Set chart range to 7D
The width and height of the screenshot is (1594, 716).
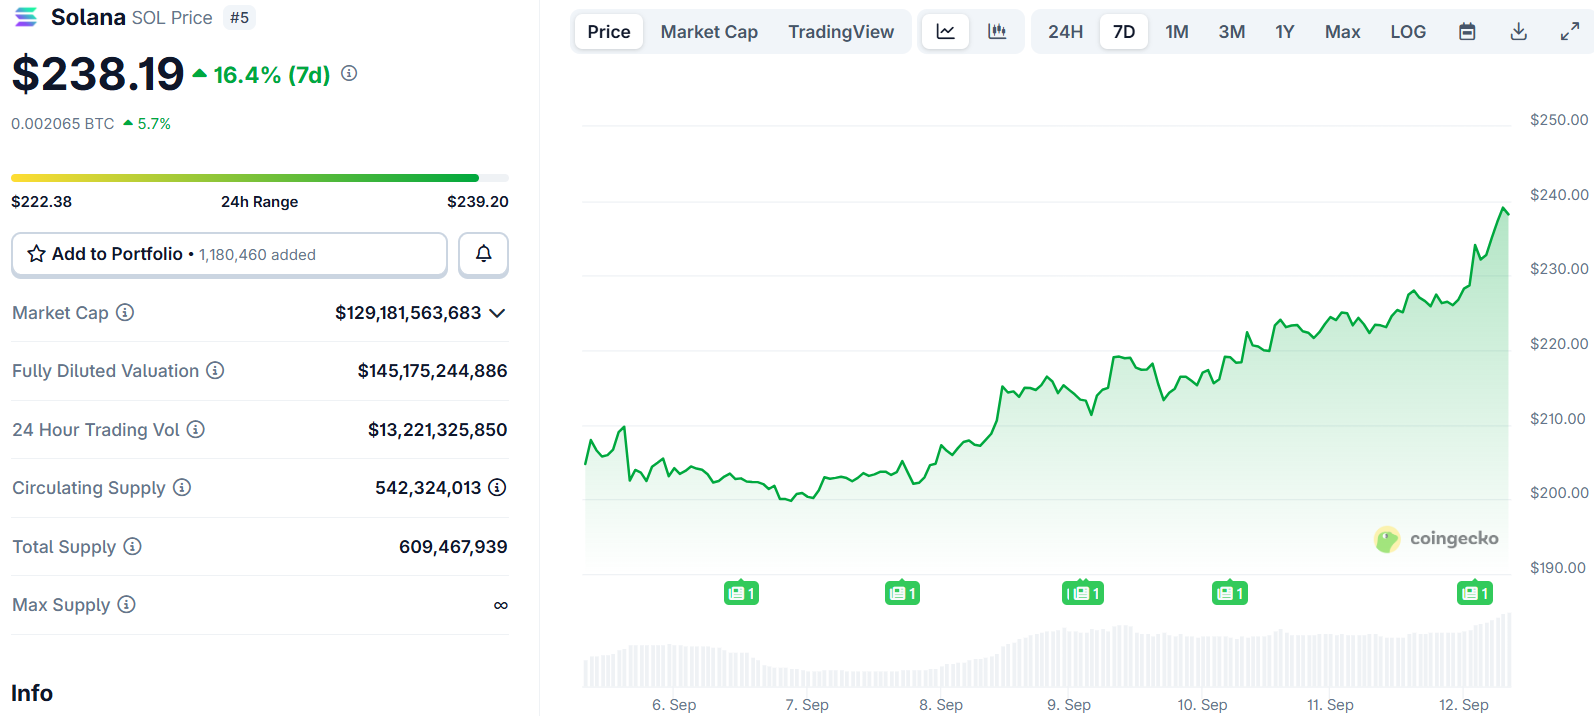coord(1124,32)
